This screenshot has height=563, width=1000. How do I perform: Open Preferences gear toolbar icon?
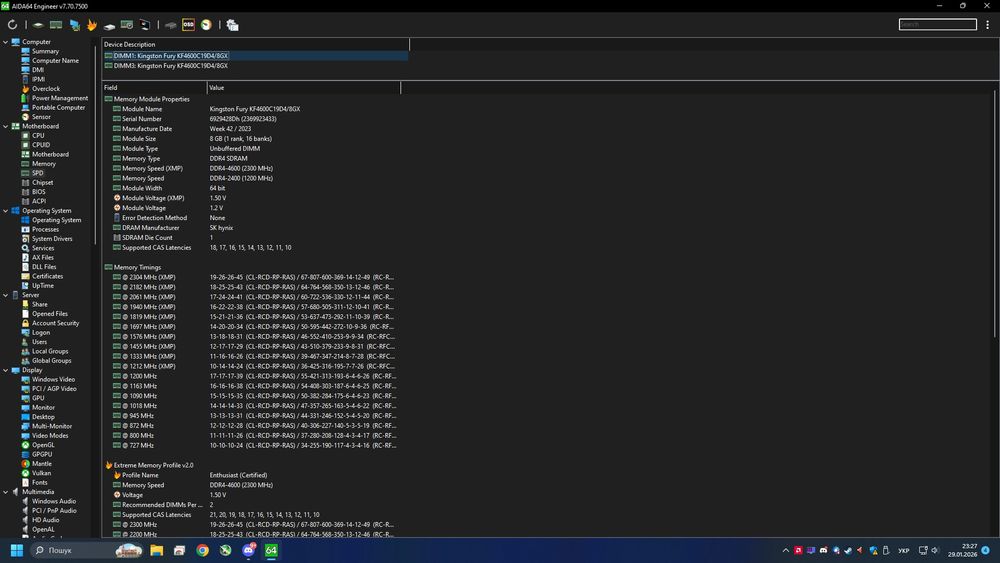pyautogui.click(x=232, y=25)
